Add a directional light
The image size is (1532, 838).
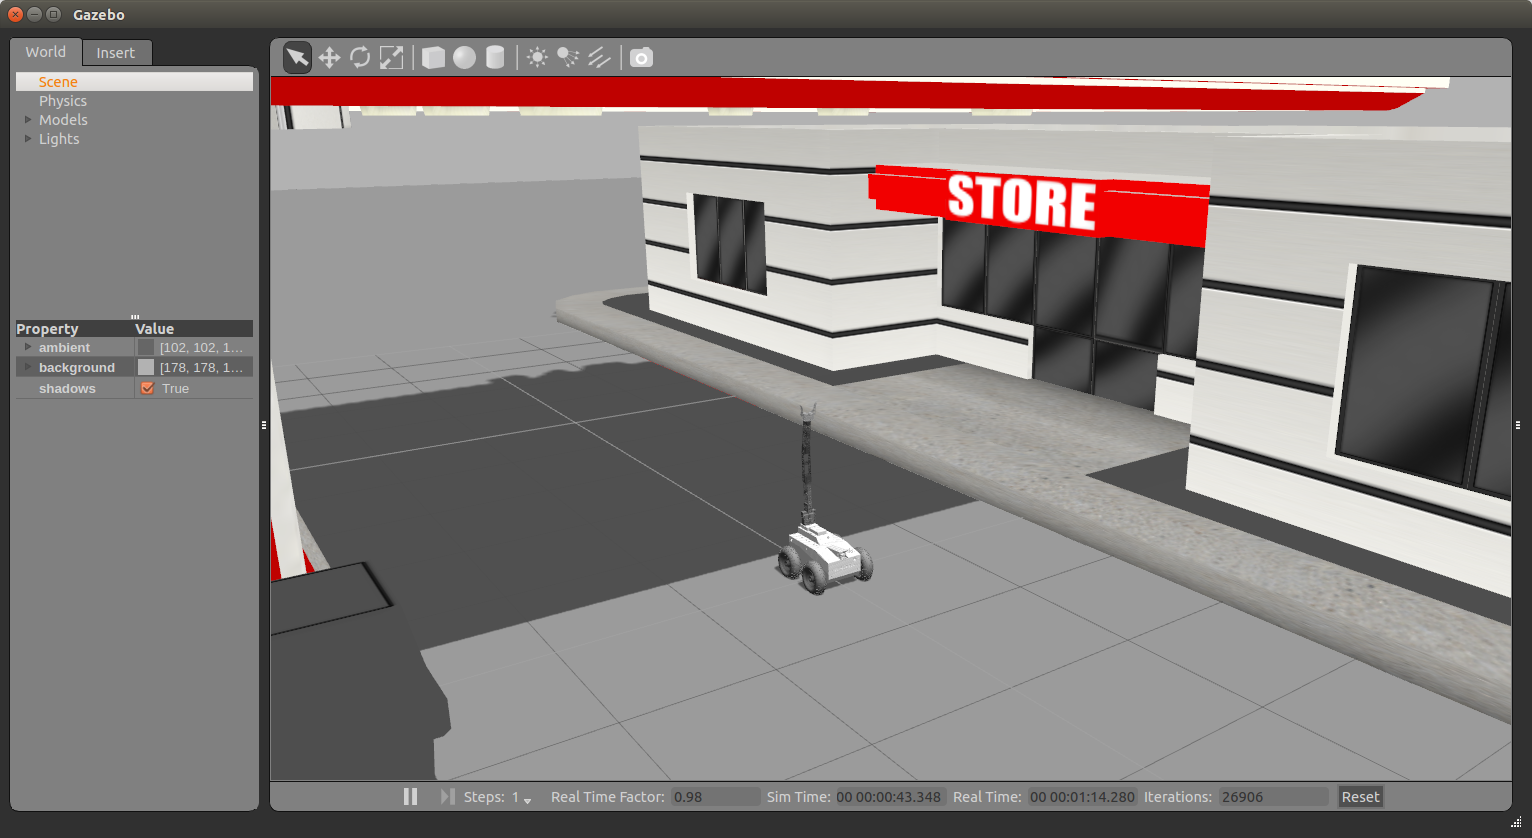pyautogui.click(x=599, y=58)
